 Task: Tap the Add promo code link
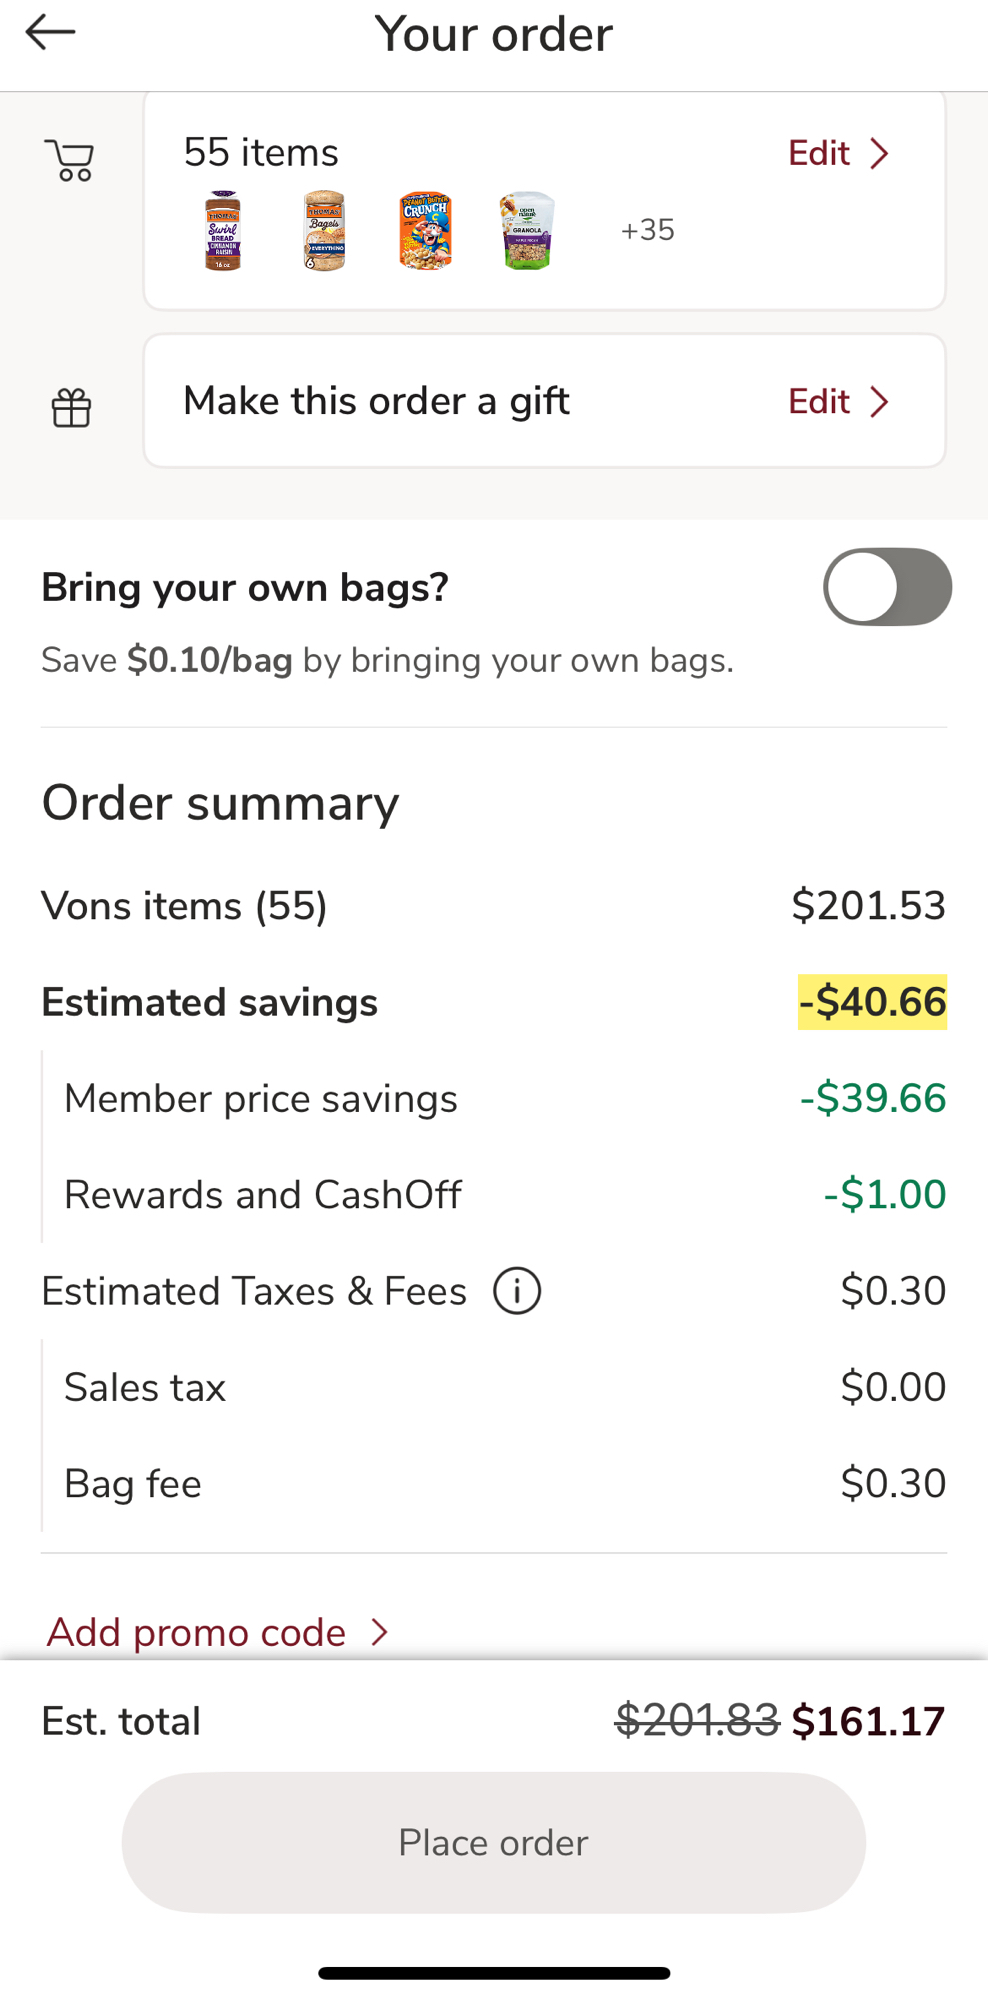pyautogui.click(x=196, y=1633)
